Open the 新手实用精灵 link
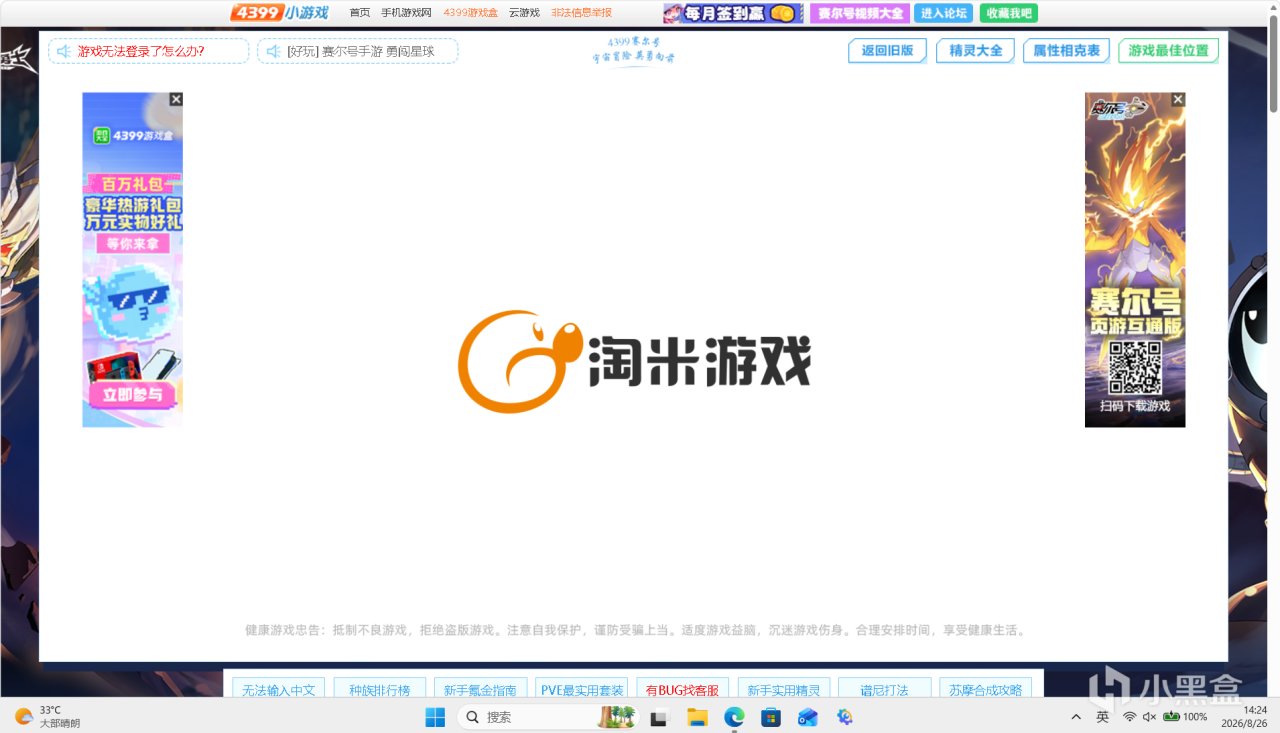Viewport: 1280px width, 733px height. point(784,690)
